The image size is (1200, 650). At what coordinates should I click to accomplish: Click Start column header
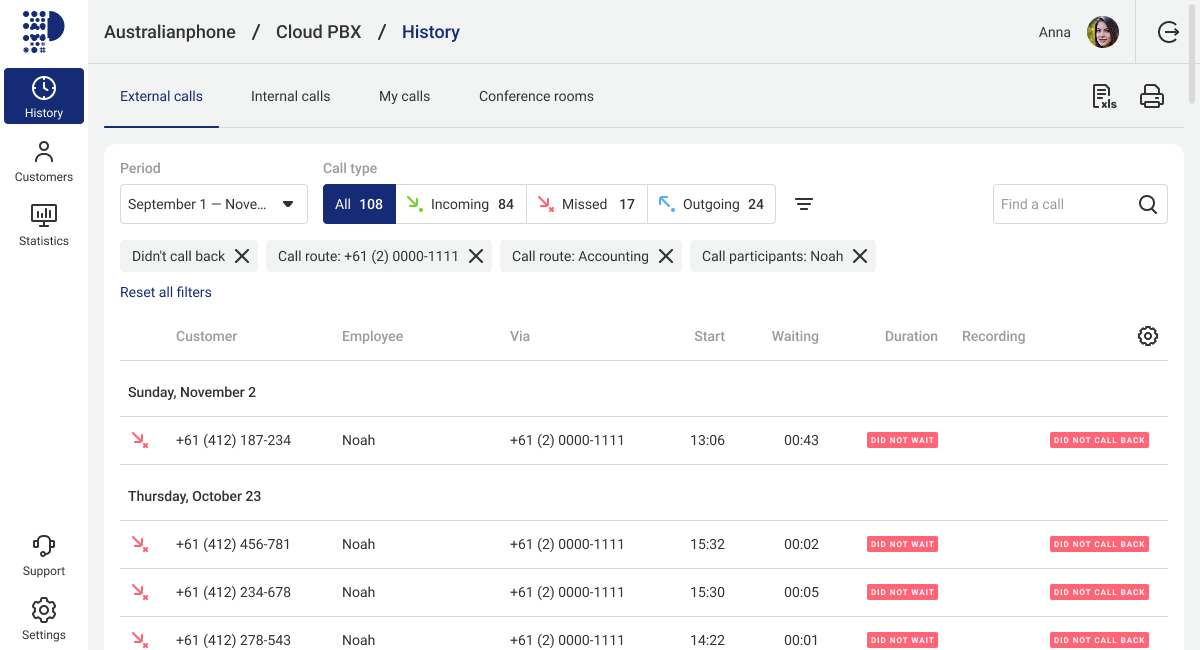709,336
